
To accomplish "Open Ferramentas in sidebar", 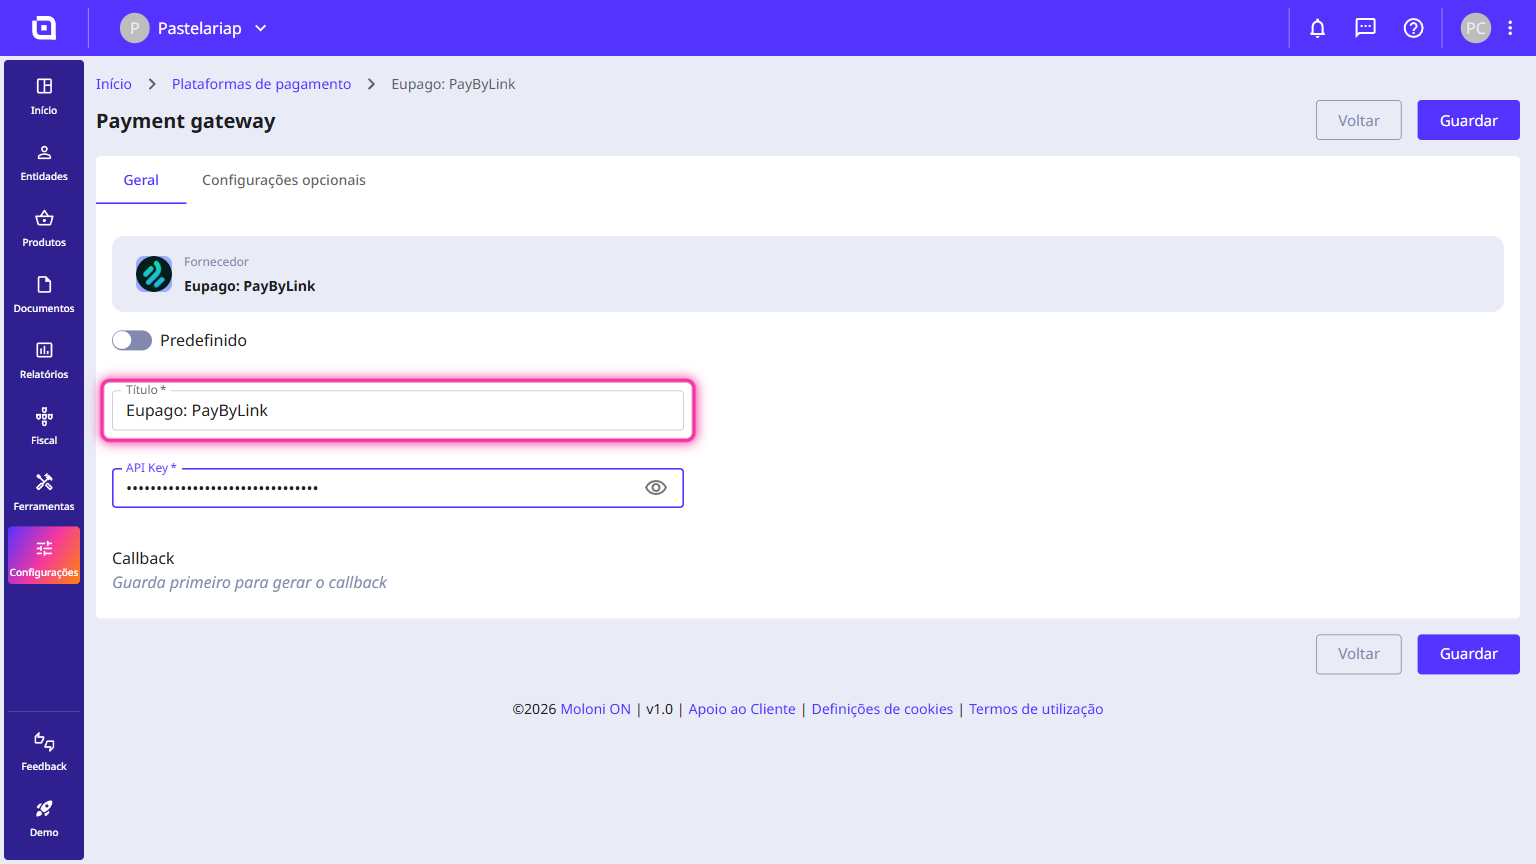I will pyautogui.click(x=44, y=493).
